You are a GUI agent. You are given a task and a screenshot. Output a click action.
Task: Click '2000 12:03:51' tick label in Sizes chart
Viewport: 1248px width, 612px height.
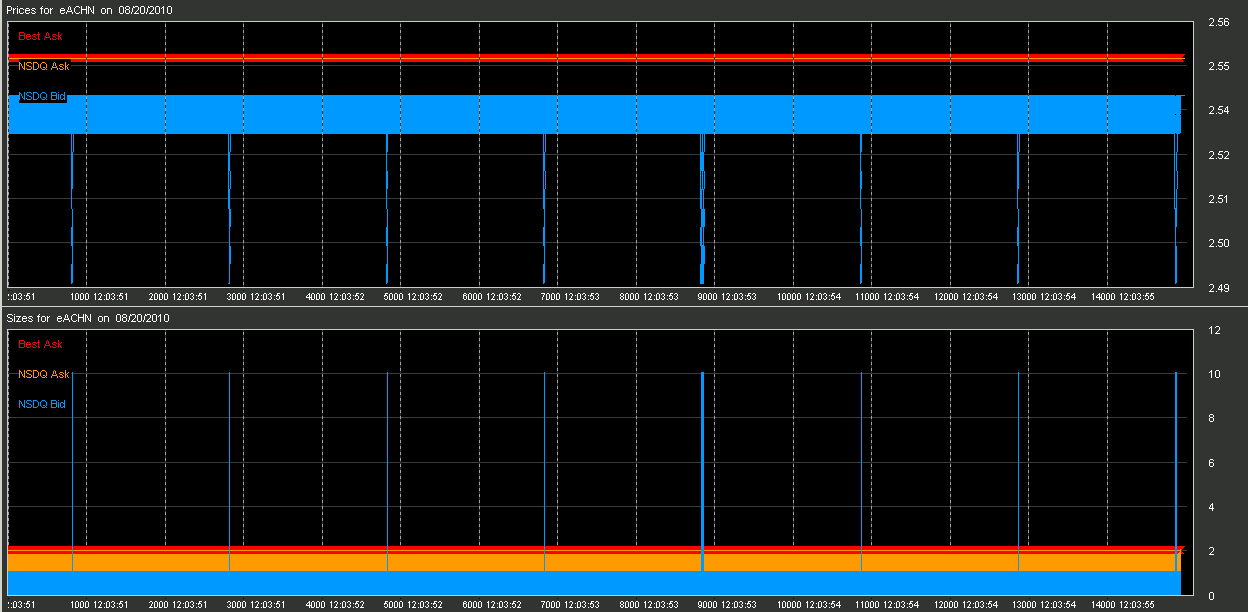[178, 605]
